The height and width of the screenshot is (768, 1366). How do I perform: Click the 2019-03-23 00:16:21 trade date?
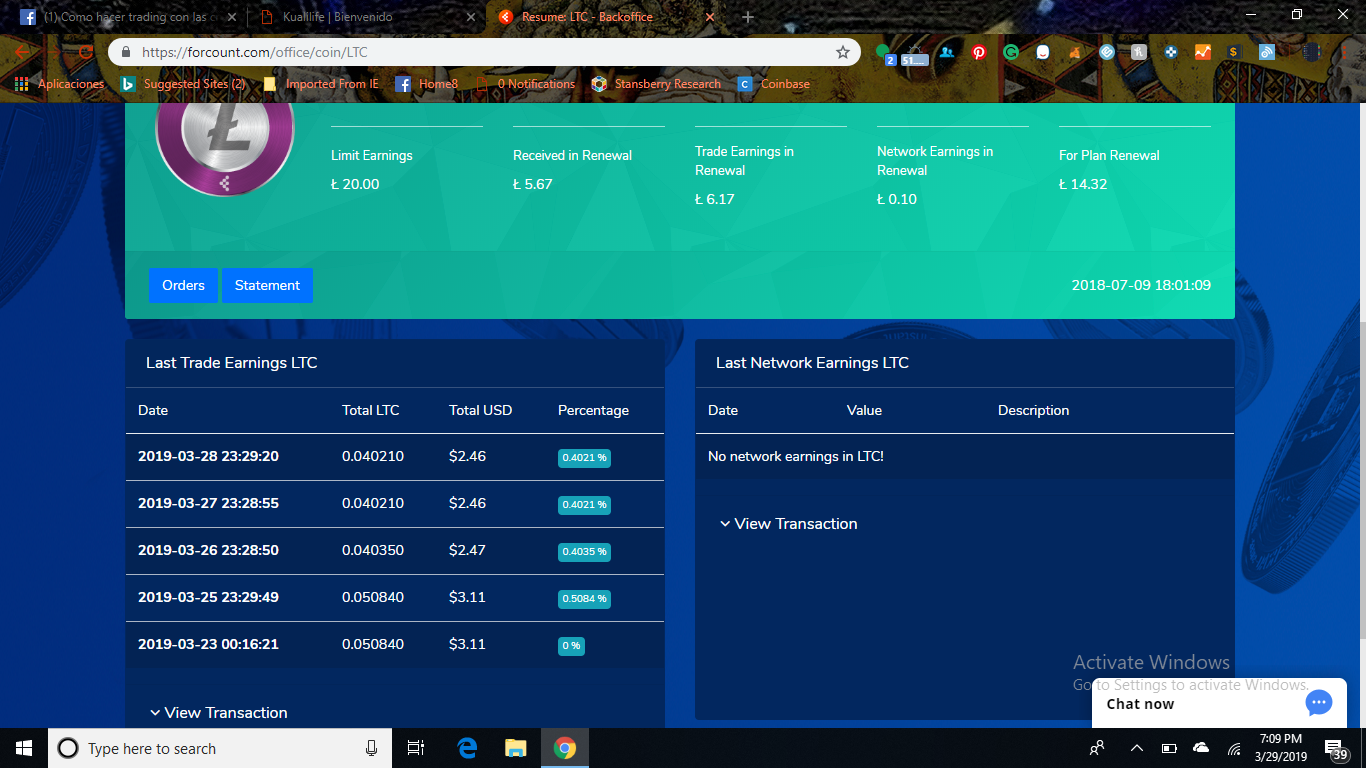tap(208, 645)
